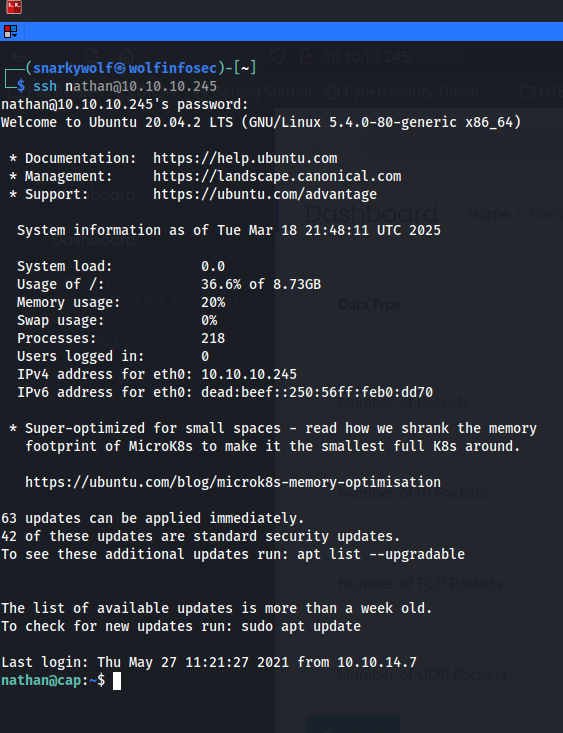
Task: Open the https://help.ubuntu.com link
Action: pos(245,158)
